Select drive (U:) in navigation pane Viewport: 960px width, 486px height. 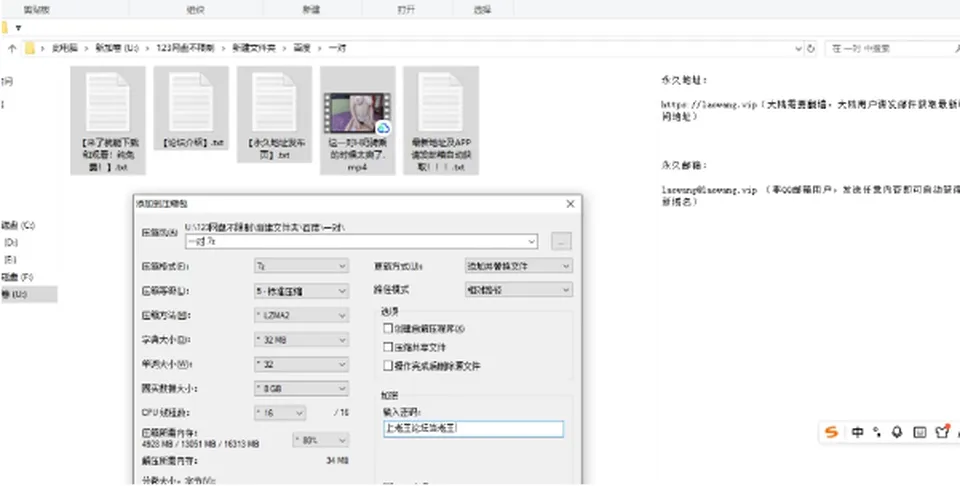[28, 294]
